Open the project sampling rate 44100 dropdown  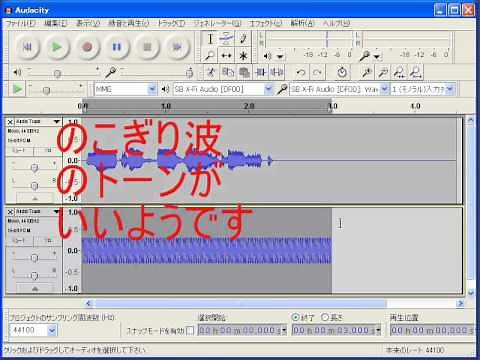[x=52, y=330]
